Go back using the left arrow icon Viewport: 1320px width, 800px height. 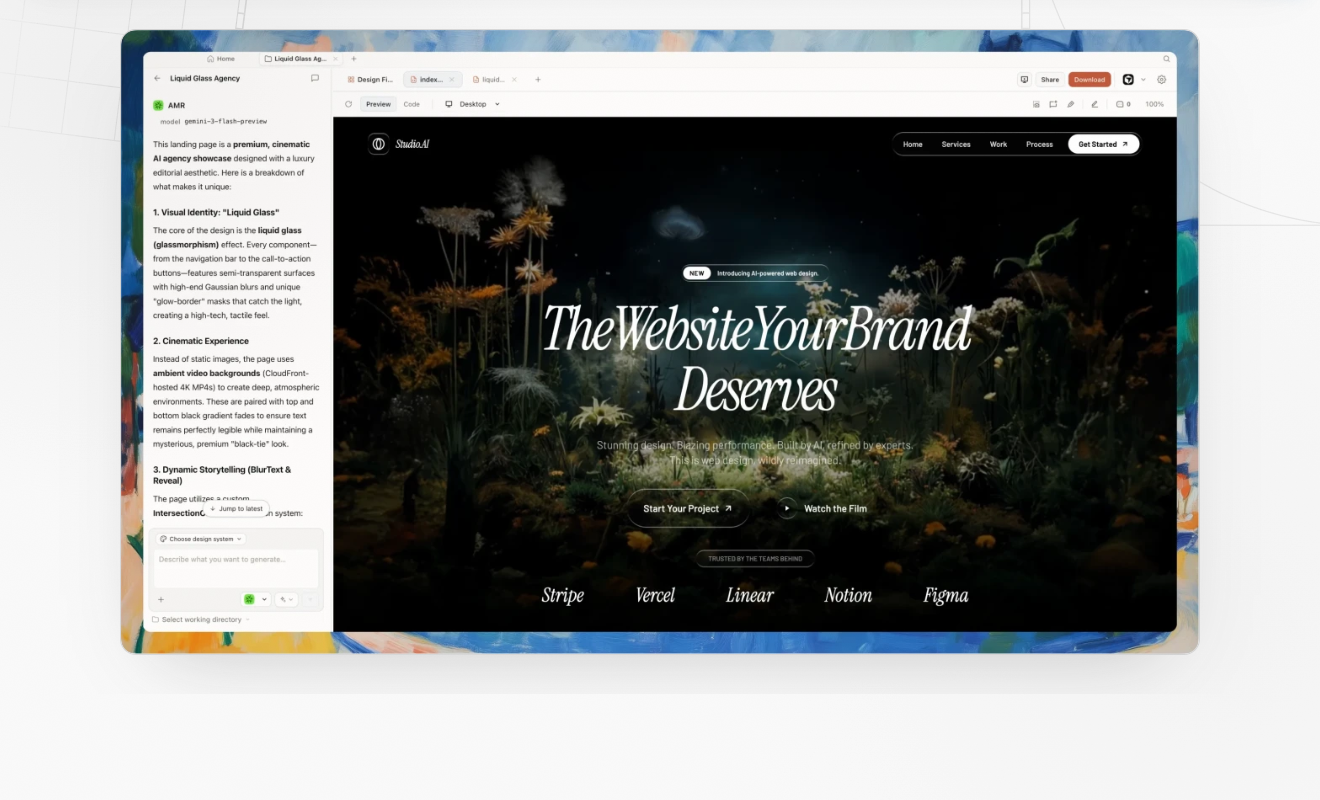pyautogui.click(x=157, y=78)
